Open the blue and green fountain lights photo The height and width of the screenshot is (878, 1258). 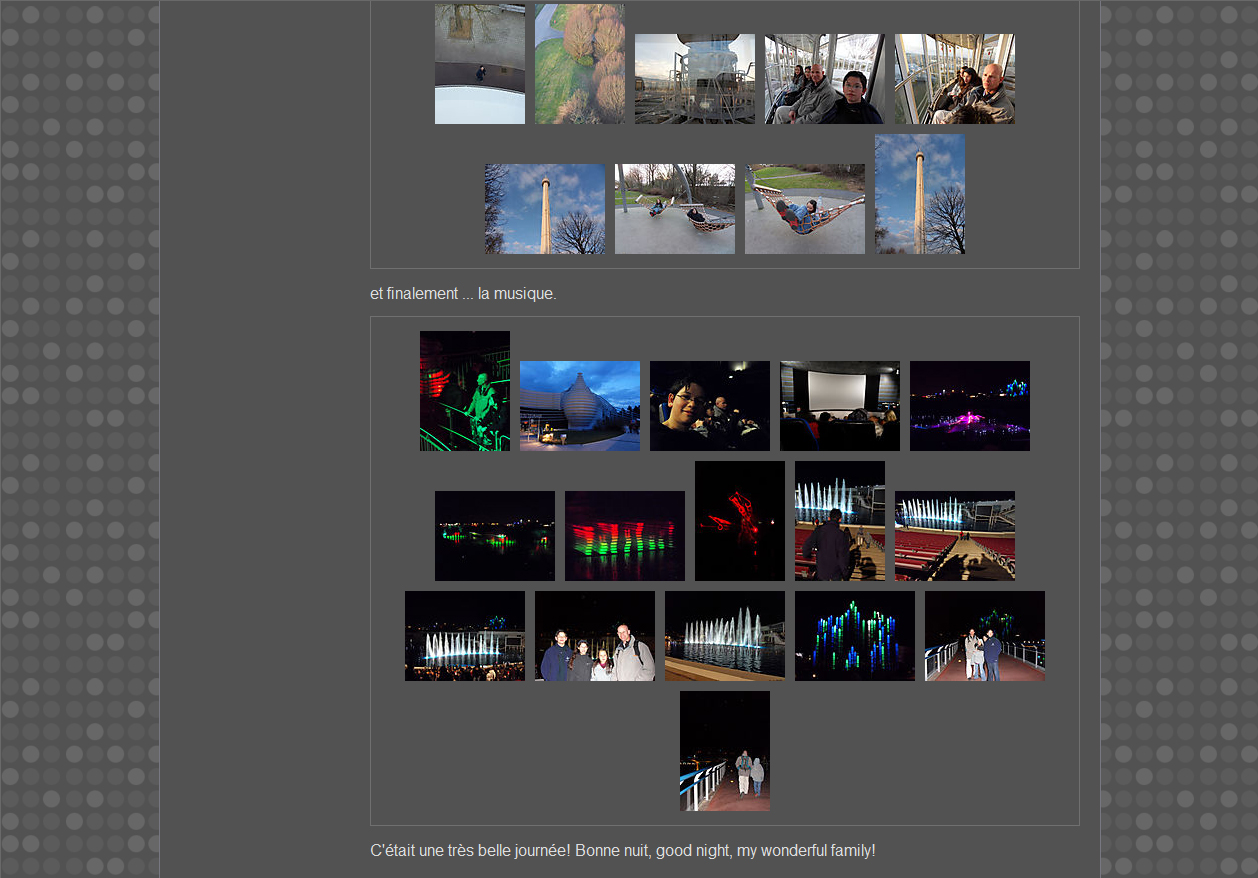tap(854, 636)
